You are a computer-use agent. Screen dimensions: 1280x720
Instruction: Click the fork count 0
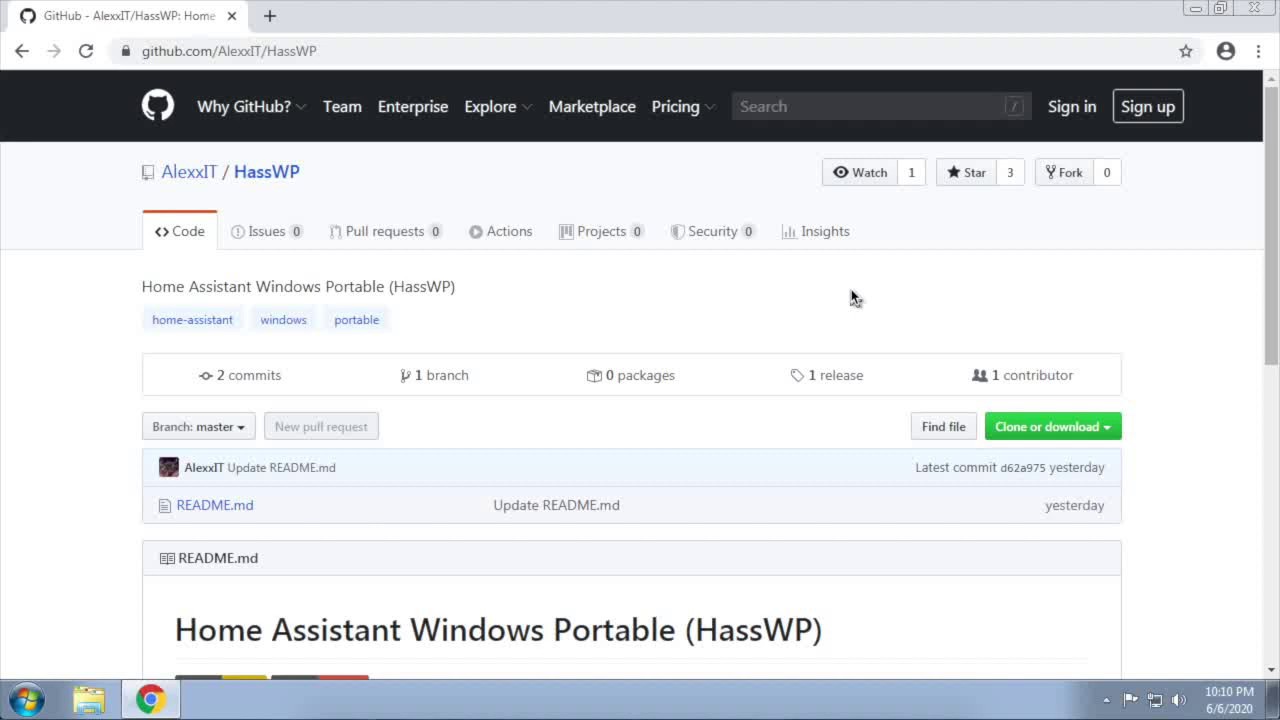tap(1106, 172)
